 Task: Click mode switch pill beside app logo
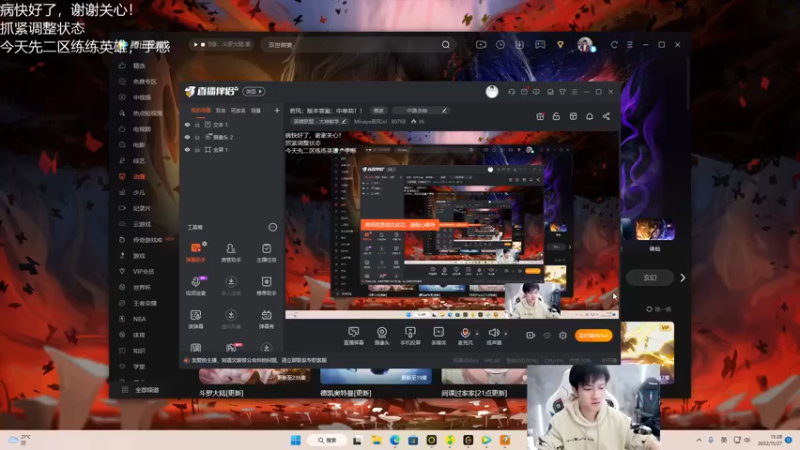254,91
